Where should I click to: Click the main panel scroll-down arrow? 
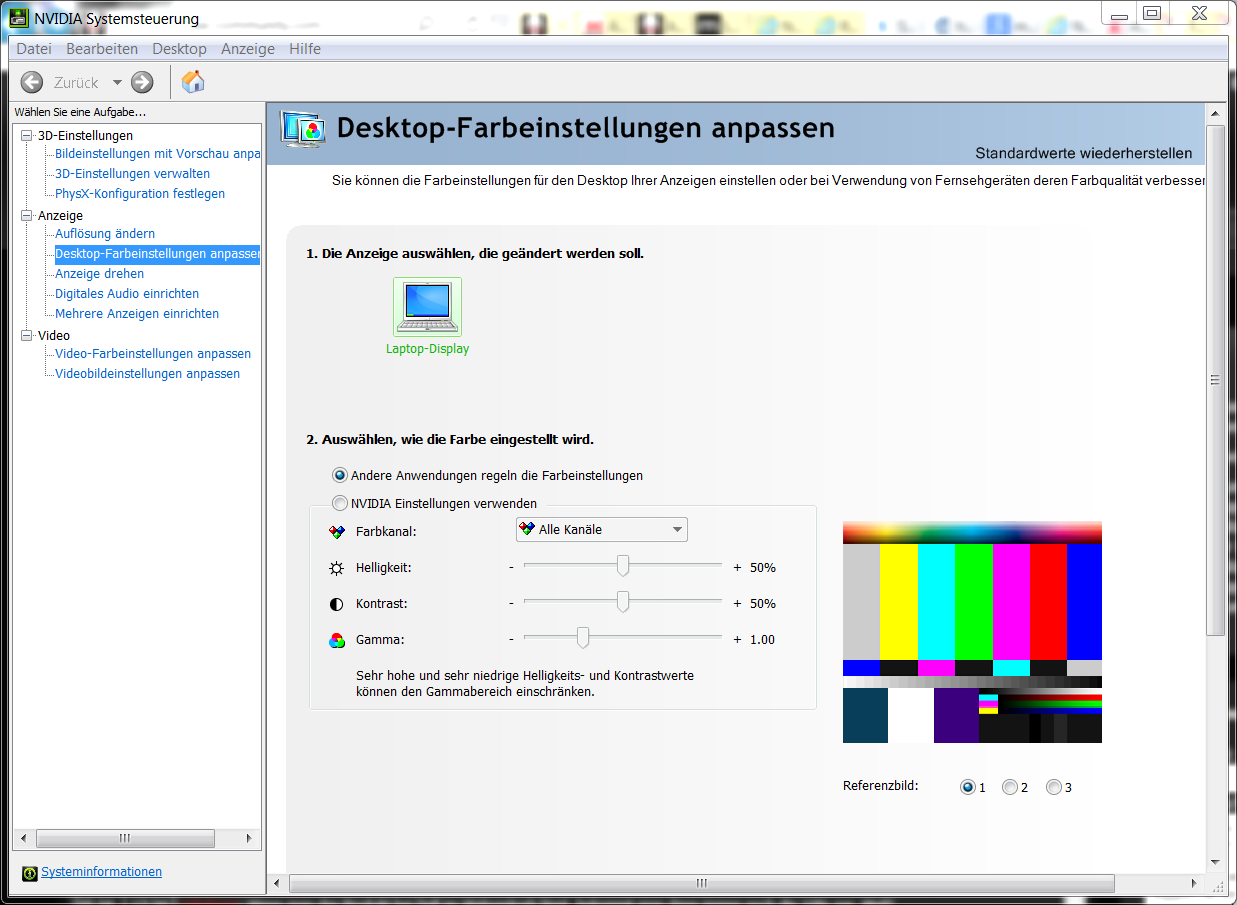point(1215,861)
